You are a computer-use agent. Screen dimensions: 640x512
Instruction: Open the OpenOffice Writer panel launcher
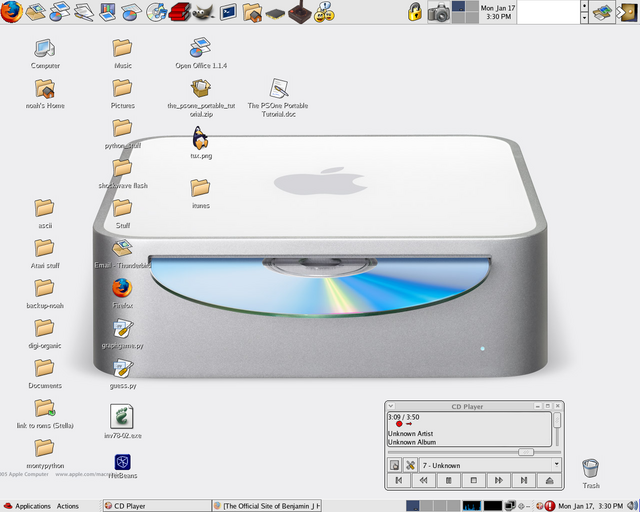tap(84, 12)
